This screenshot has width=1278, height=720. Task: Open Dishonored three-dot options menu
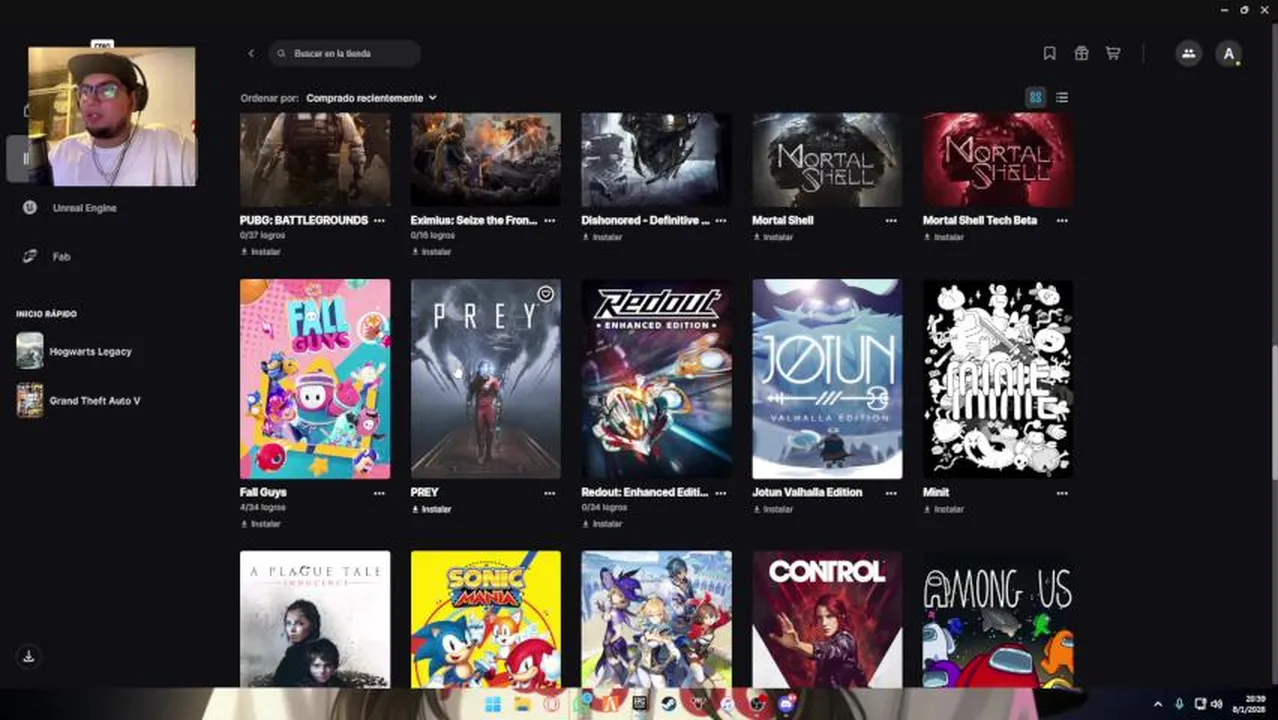(720, 220)
